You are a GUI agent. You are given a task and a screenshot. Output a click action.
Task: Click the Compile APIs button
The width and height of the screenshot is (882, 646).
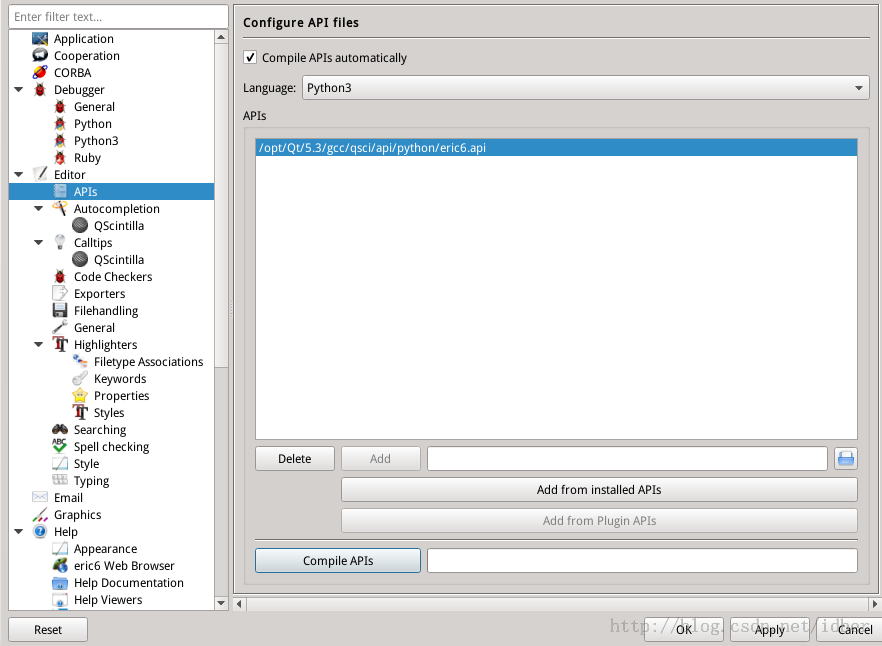click(337, 560)
